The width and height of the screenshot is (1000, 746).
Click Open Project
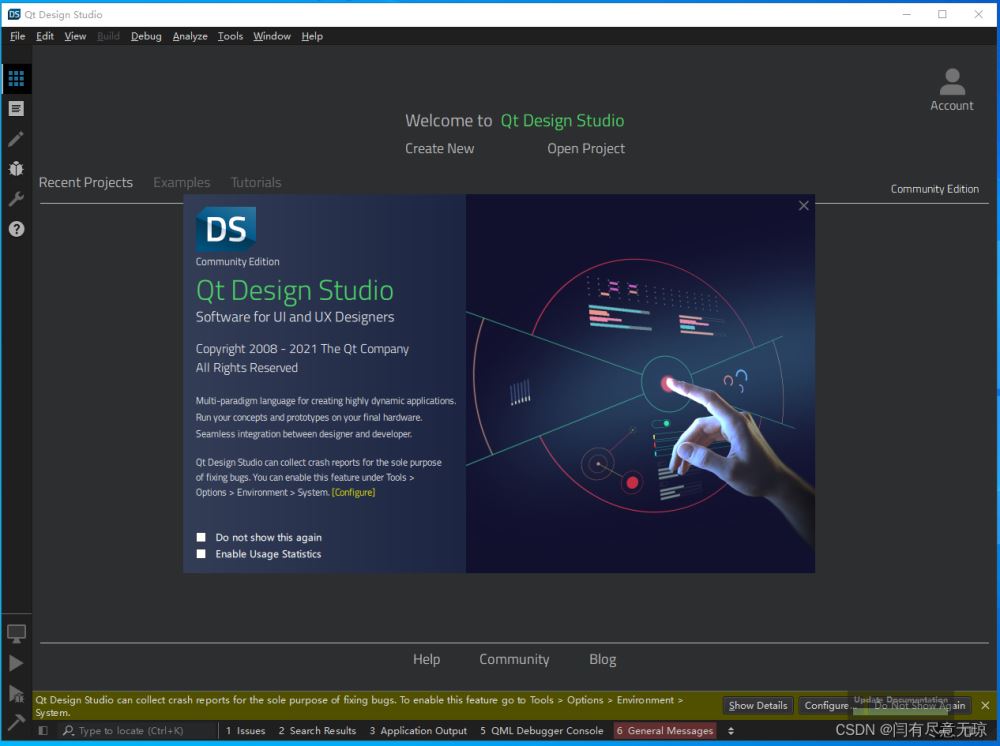[x=585, y=149]
